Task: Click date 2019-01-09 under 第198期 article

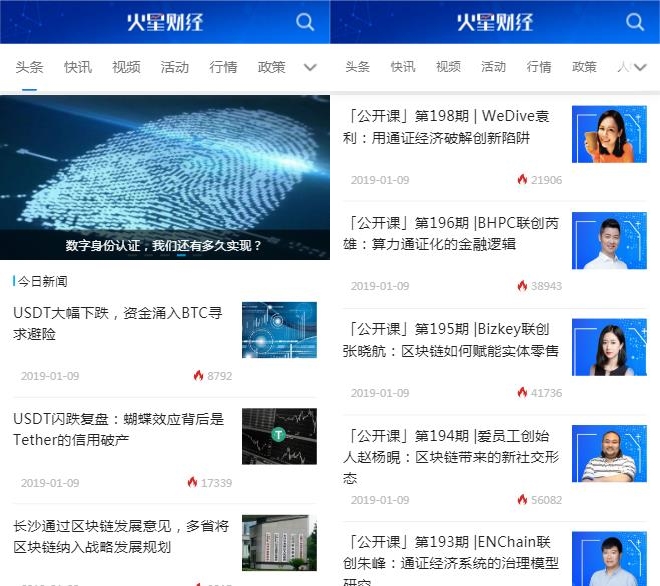Action: click(380, 180)
